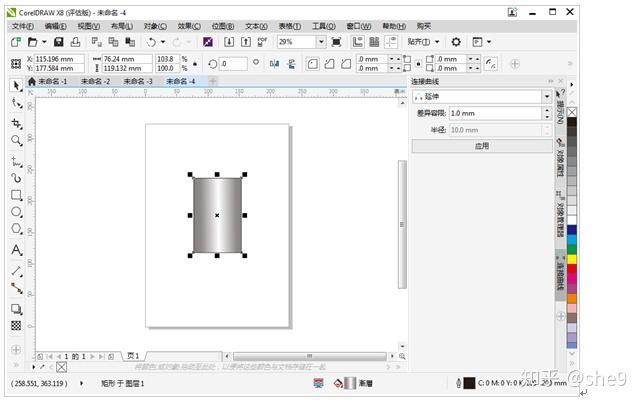Open the zoom level dropdown
Screen dimensions: 644x406
[x=321, y=42]
